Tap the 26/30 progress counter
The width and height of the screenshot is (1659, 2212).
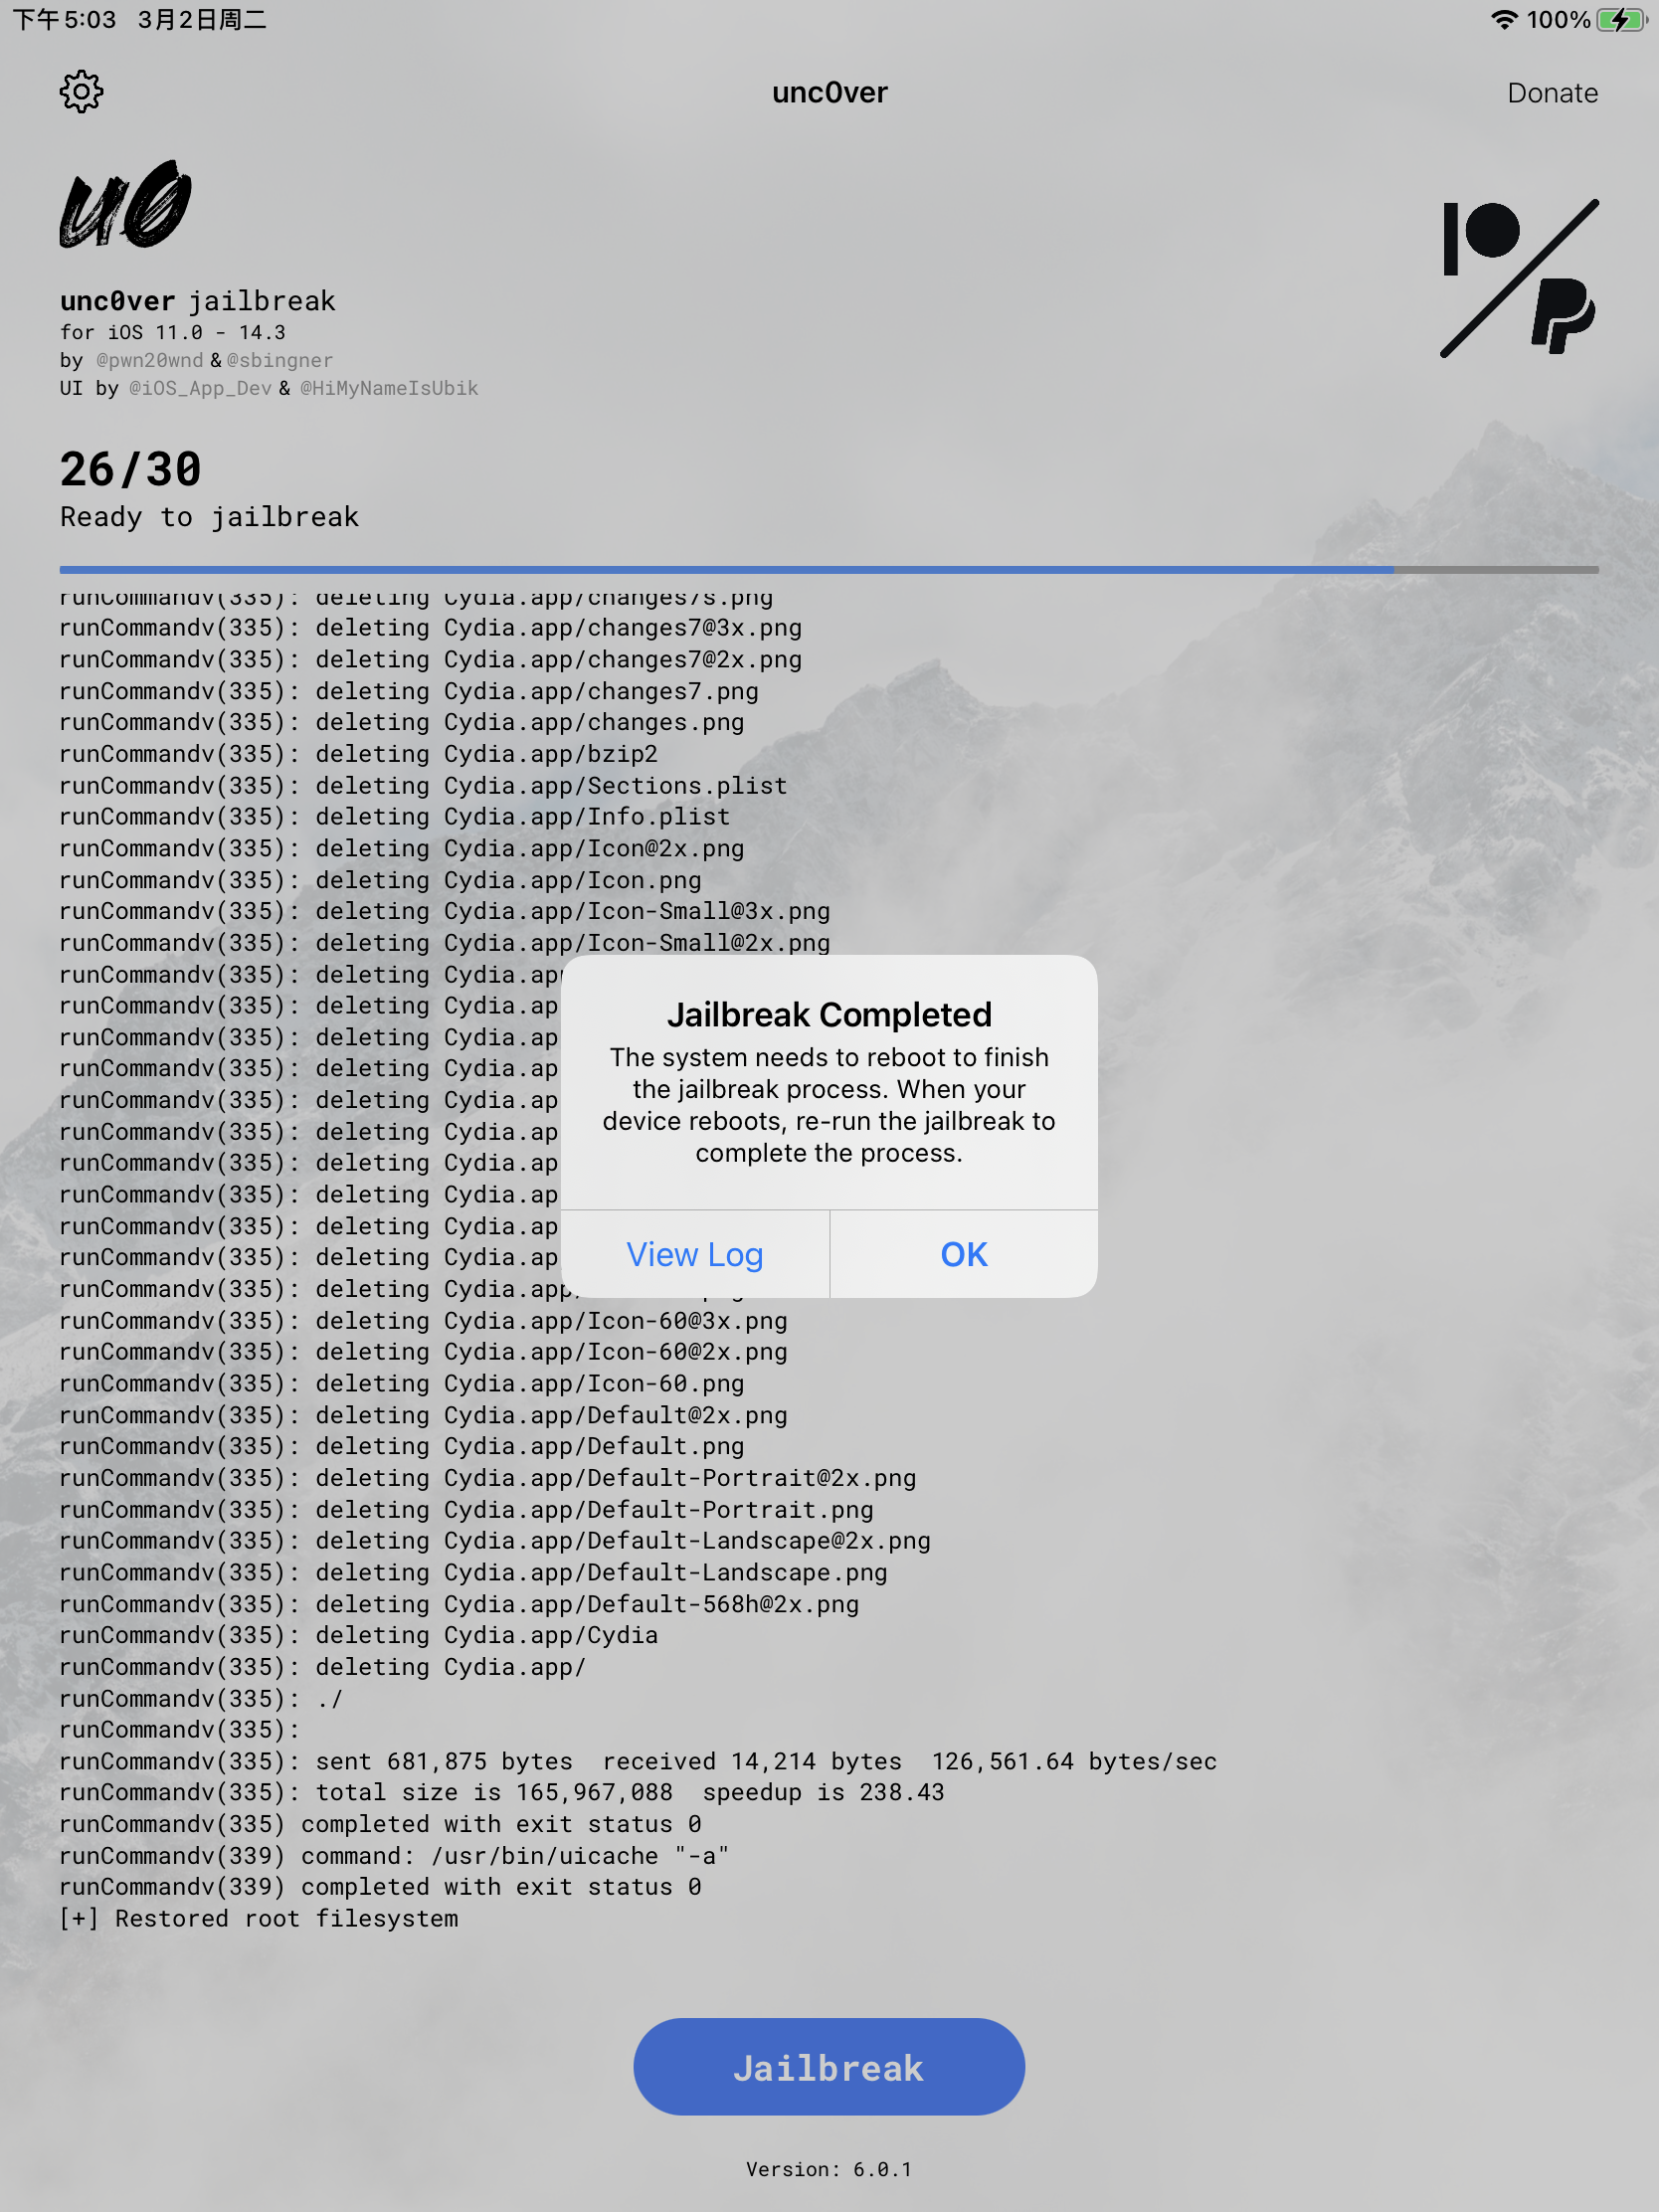[x=130, y=467]
